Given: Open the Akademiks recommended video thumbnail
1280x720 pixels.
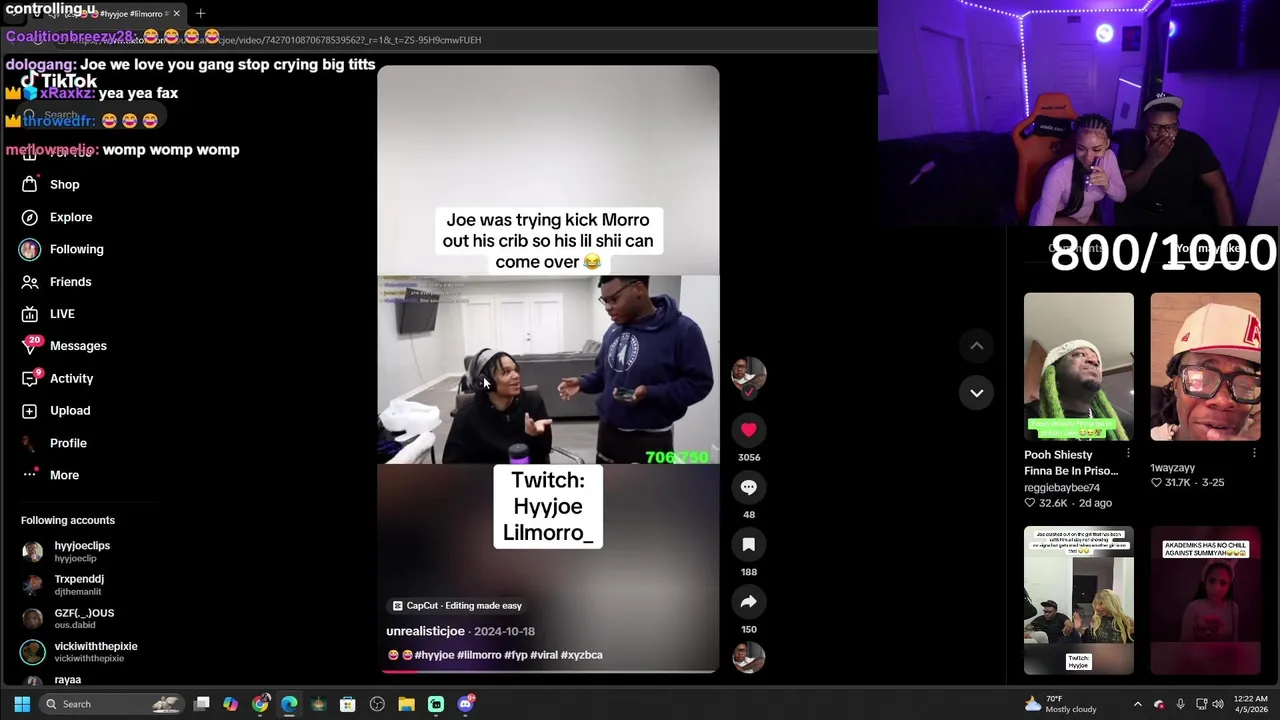Looking at the screenshot, I should coord(1205,600).
